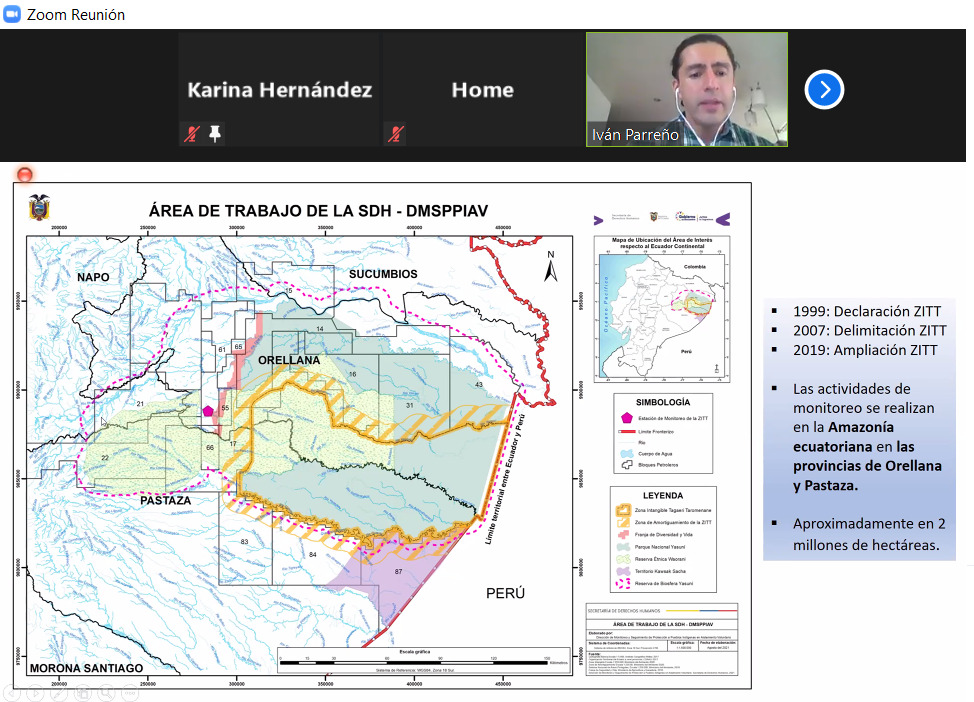Click the Ecuador coat of arms on map
This screenshot has width=974, height=702.
40,207
